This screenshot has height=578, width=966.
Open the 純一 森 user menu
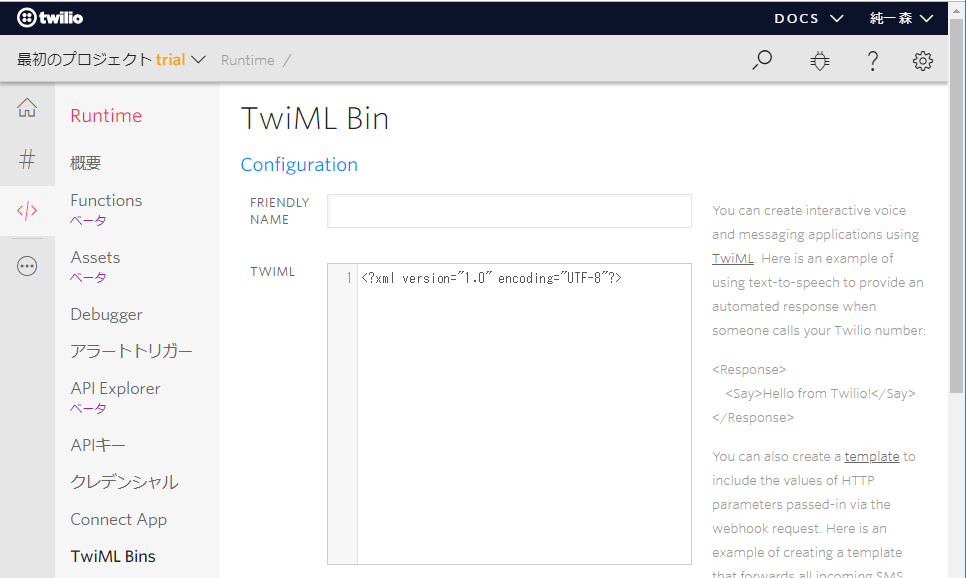pyautogui.click(x=901, y=18)
